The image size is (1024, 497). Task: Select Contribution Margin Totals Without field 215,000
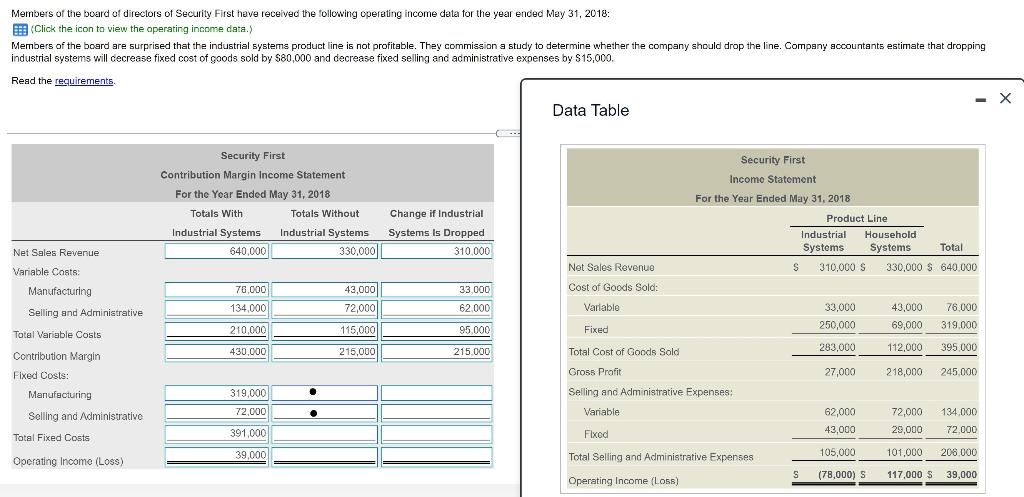pos(325,352)
